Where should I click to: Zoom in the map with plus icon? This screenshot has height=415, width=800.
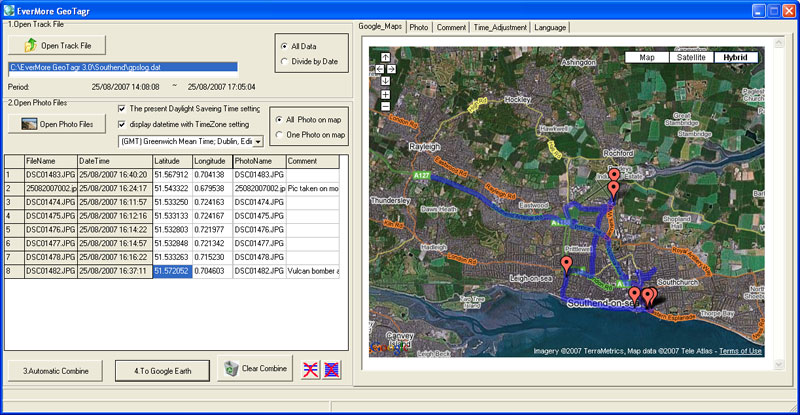[x=386, y=94]
